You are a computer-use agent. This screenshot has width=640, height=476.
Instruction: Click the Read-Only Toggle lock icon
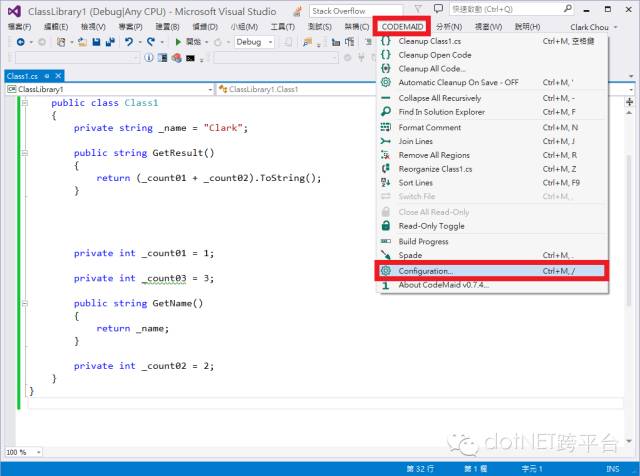pos(385,225)
